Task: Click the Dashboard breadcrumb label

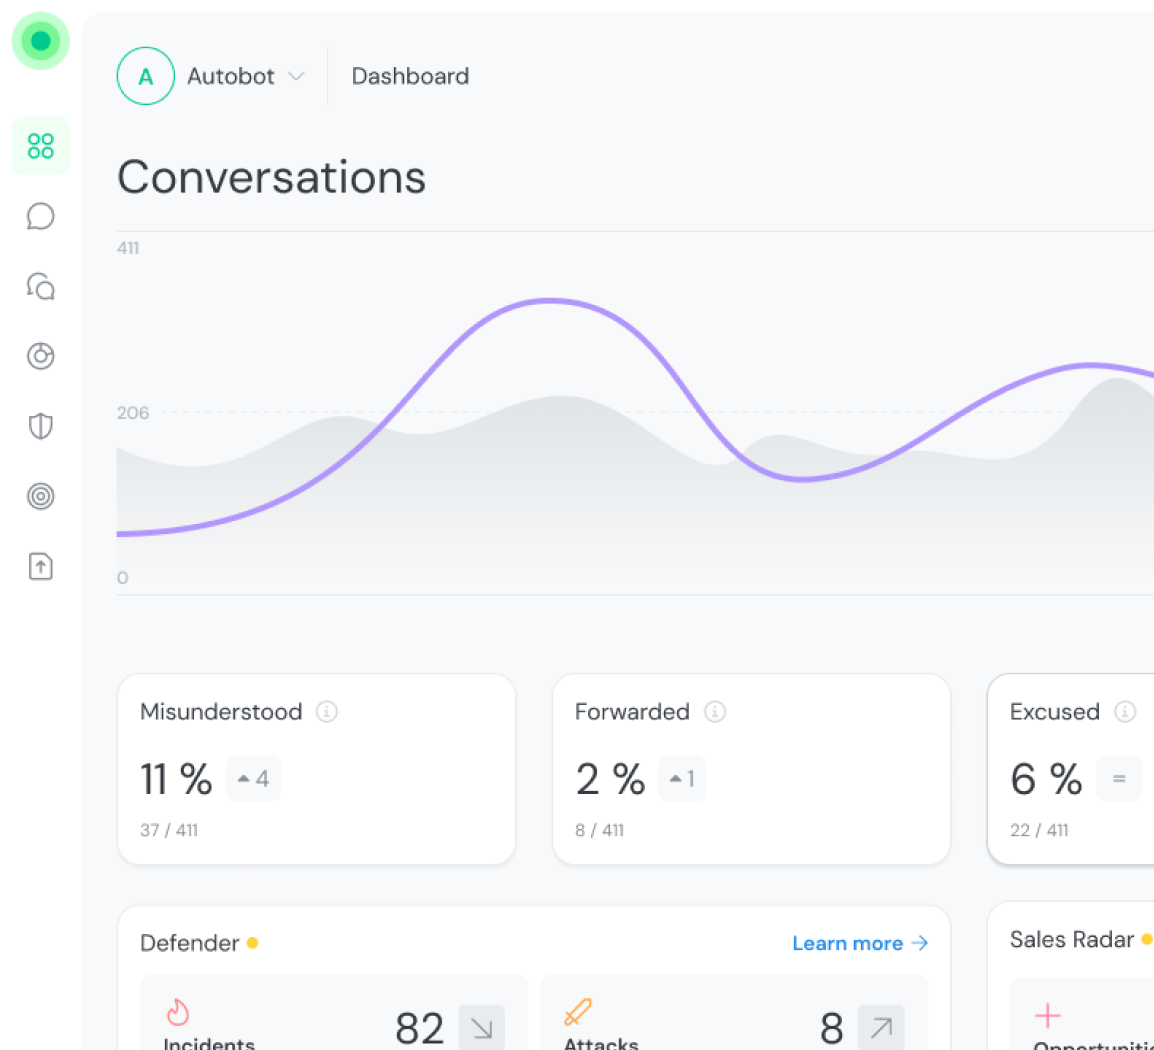Action: tap(410, 76)
